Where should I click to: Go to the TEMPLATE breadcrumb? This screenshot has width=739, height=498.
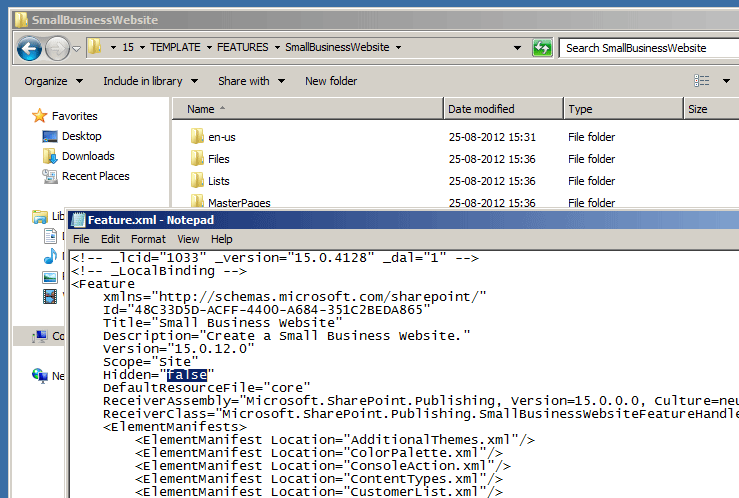[175, 47]
